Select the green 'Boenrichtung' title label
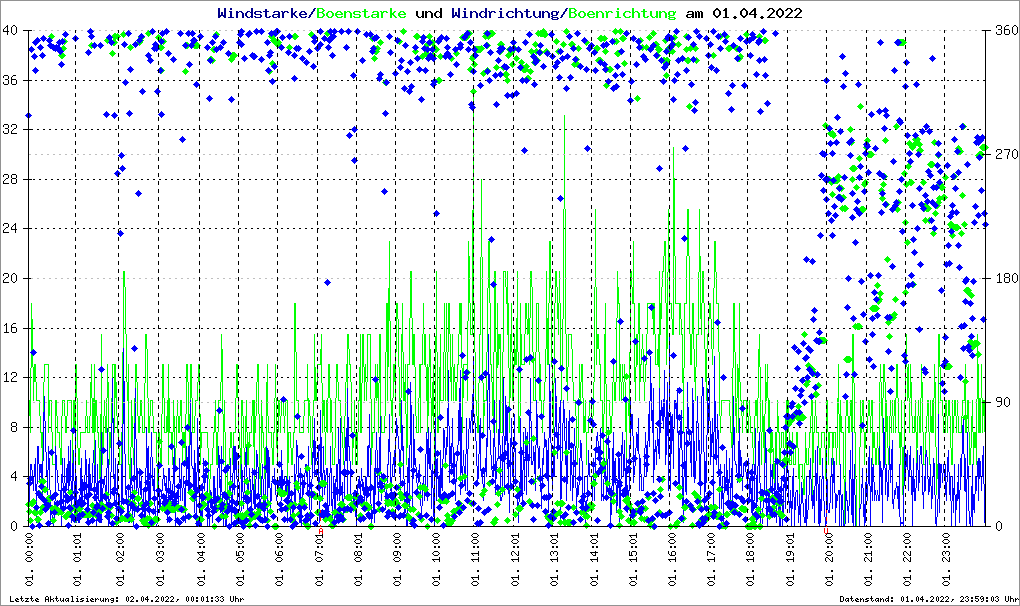Screen dimensions: 1020x606 pos(622,14)
